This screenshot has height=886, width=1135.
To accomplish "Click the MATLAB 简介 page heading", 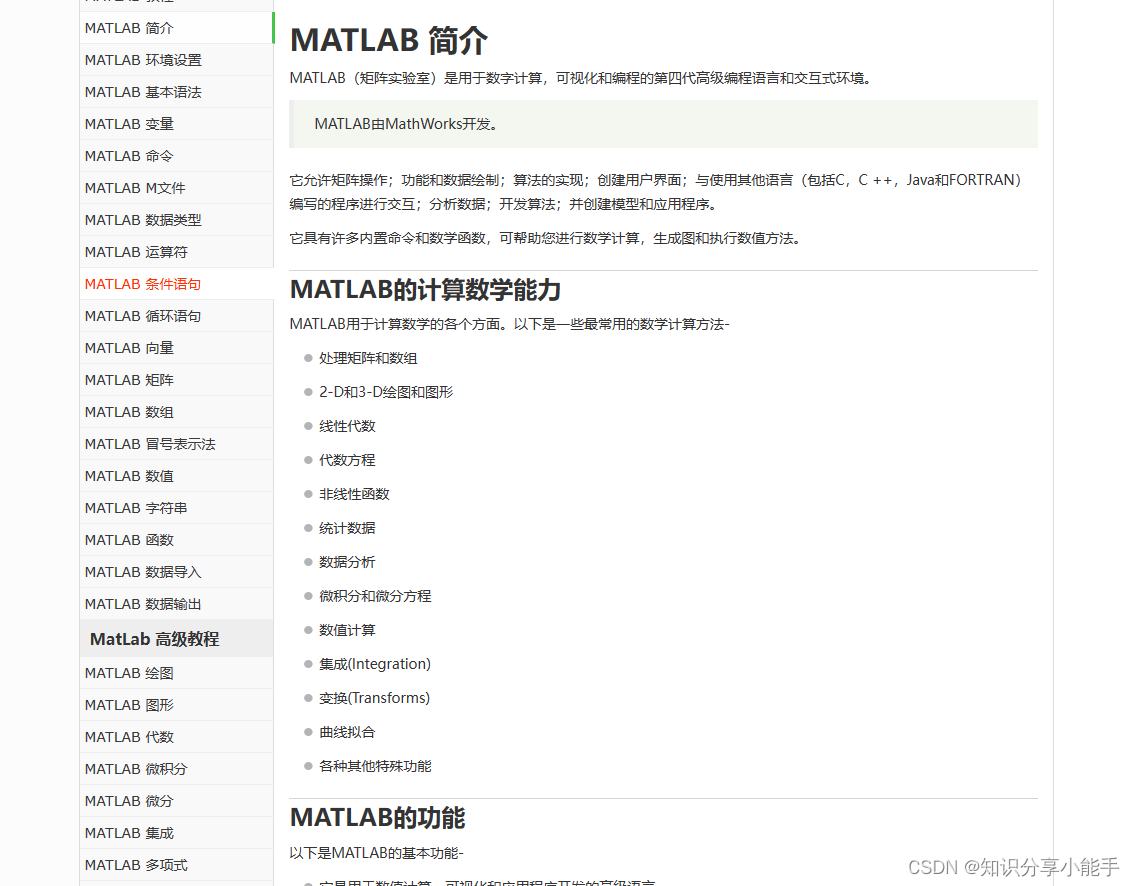I will tap(389, 40).
